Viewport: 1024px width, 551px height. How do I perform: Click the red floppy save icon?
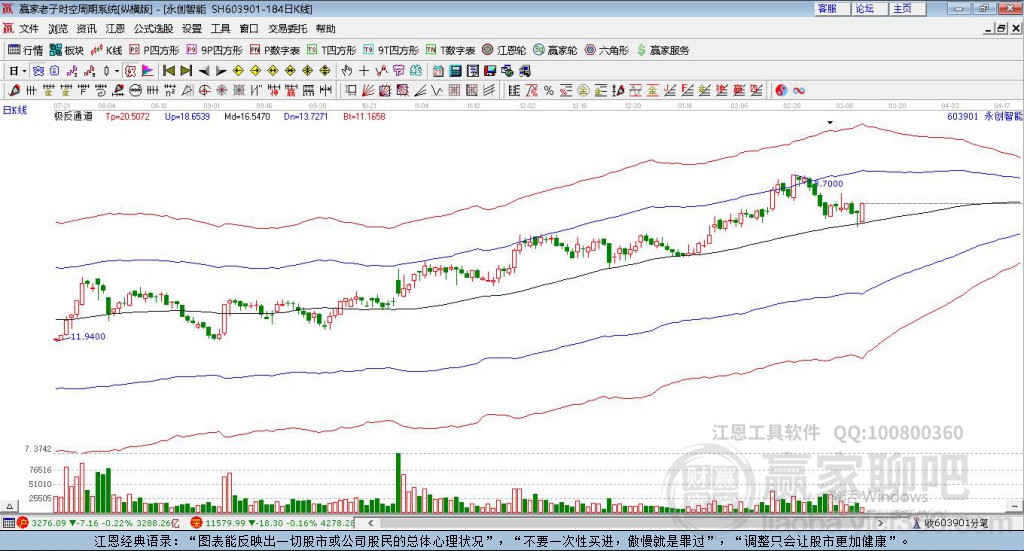tap(490, 71)
